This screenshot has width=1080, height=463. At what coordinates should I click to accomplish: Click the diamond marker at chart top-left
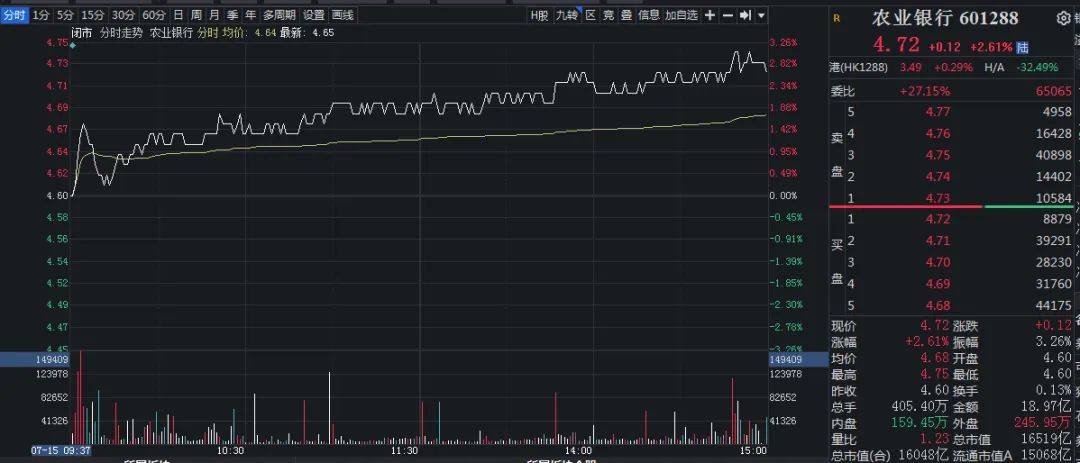point(73,46)
